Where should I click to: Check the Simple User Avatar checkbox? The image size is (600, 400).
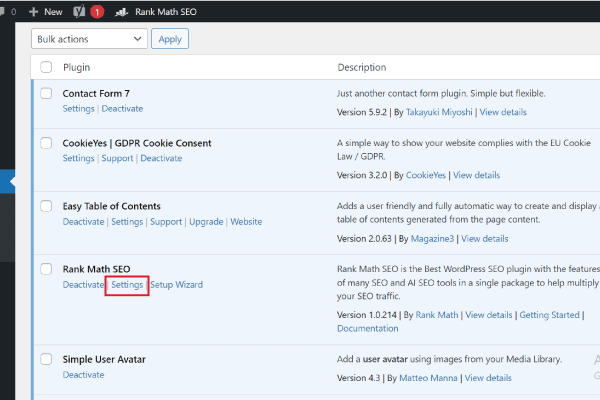46,359
